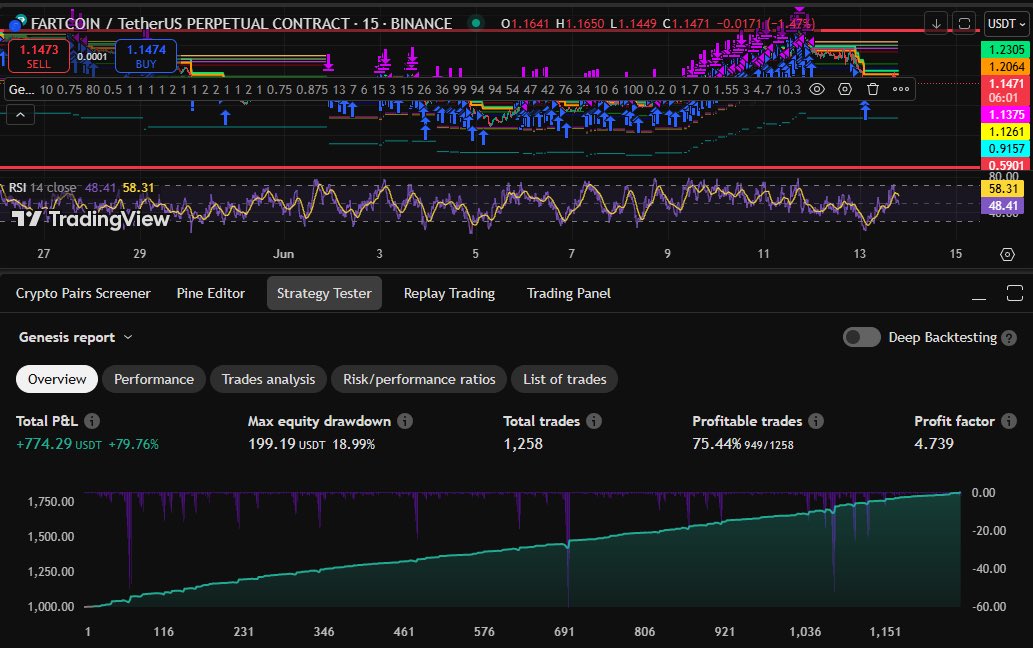Click the 199.19 USDT drawdown value
Image resolution: width=1033 pixels, height=648 pixels.
[x=287, y=444]
